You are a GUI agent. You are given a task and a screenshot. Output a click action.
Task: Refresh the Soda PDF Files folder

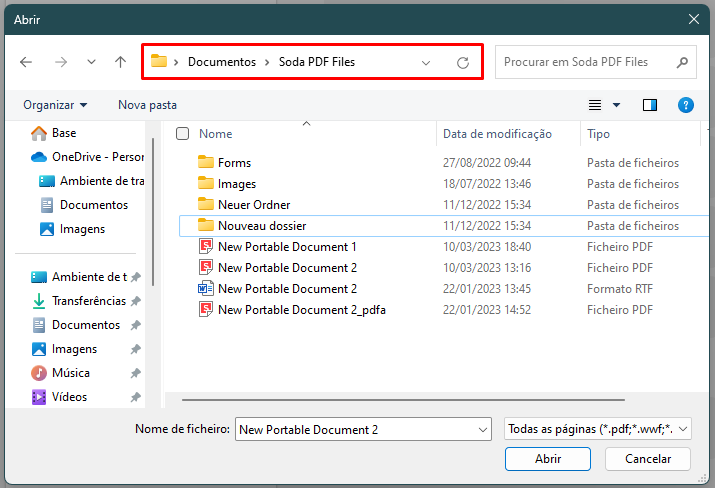(x=463, y=62)
